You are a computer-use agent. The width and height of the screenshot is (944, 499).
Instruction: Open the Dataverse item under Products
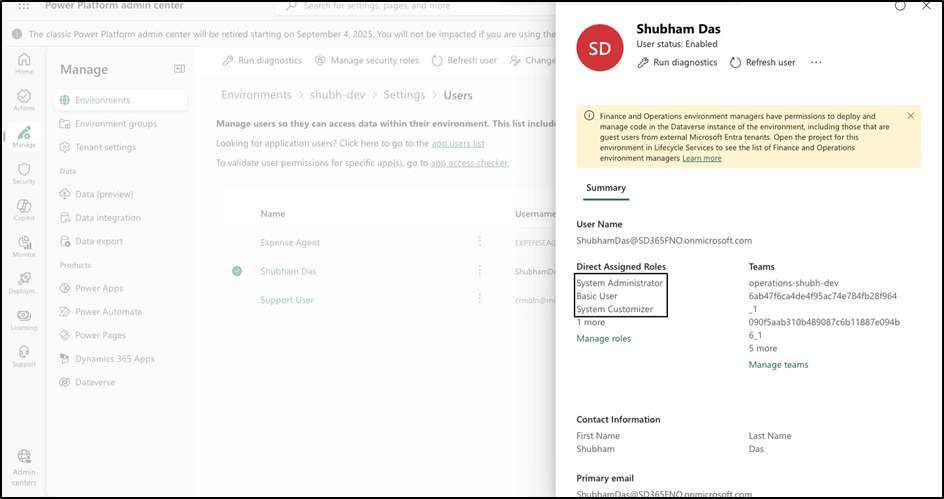tap(96, 382)
